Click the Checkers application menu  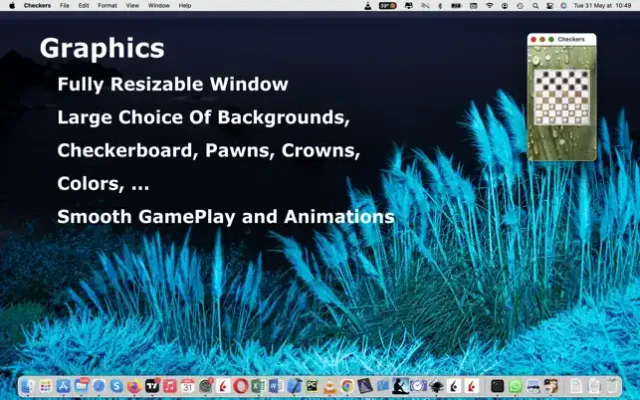coord(37,5)
